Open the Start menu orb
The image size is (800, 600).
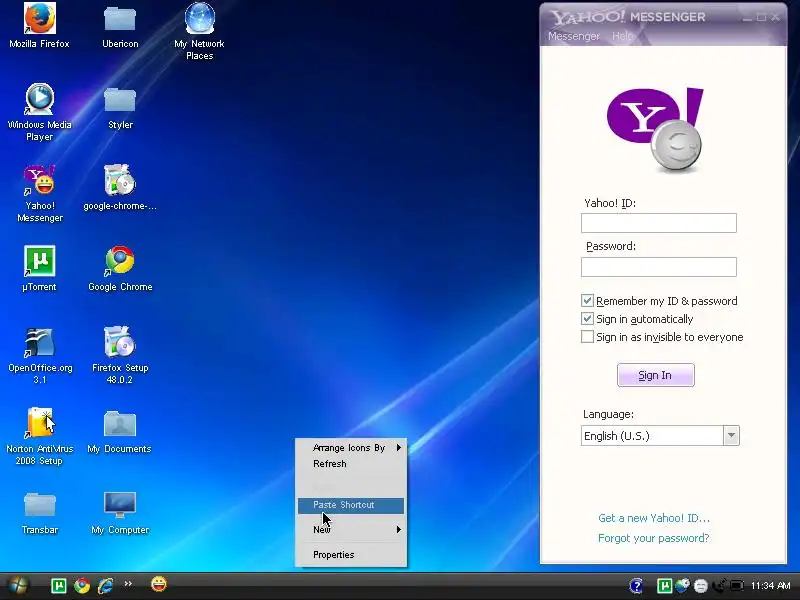pos(18,585)
